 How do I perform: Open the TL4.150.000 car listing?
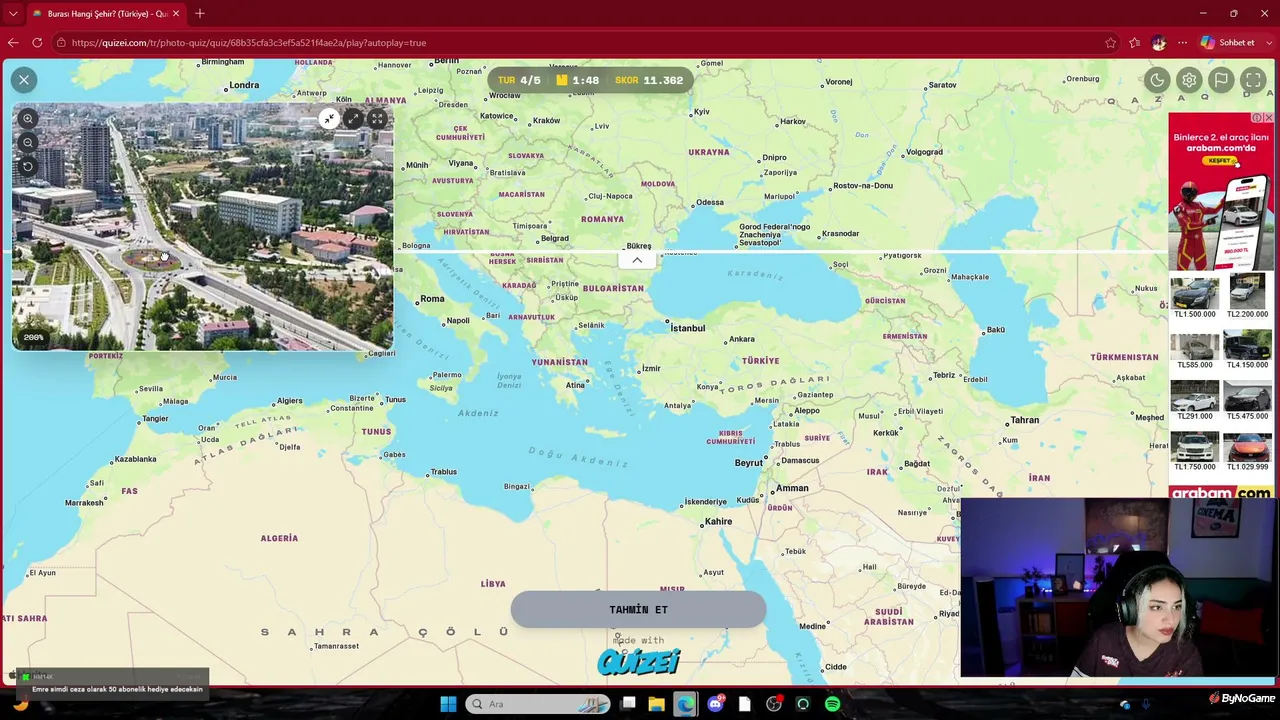coord(1247,350)
